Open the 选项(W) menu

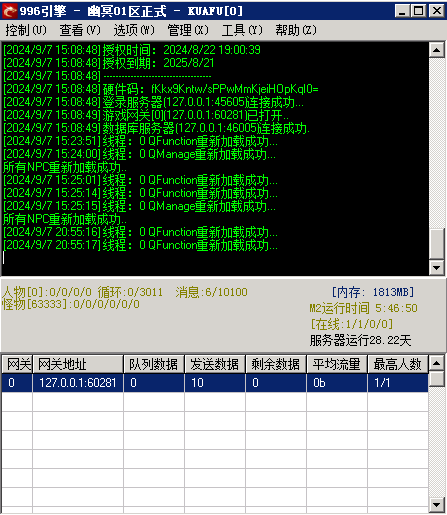point(134,30)
